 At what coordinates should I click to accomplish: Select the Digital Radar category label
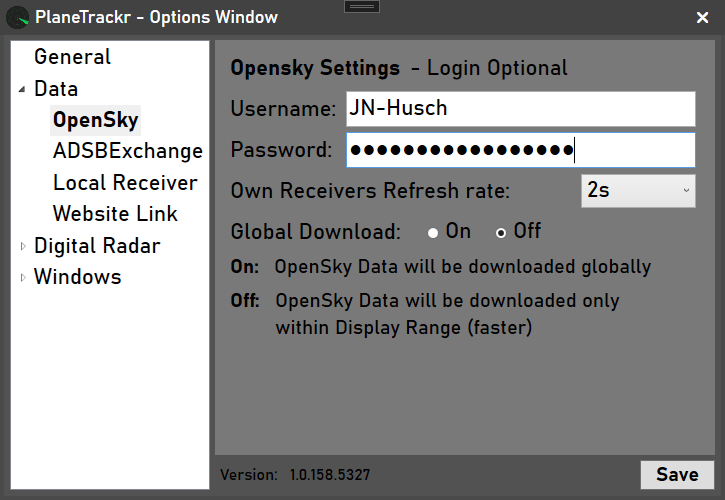pyautogui.click(x=97, y=246)
